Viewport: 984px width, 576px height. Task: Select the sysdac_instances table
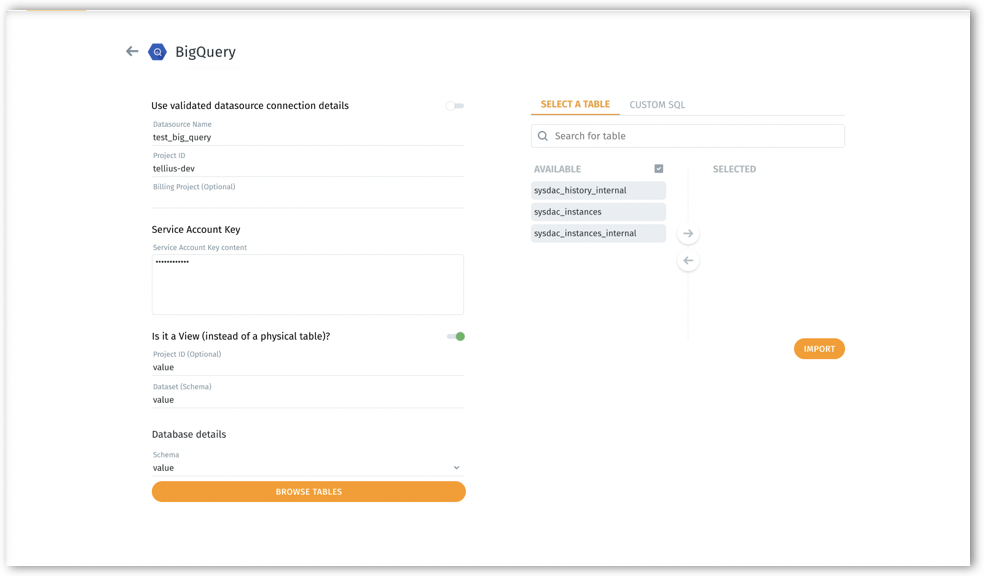(x=598, y=212)
